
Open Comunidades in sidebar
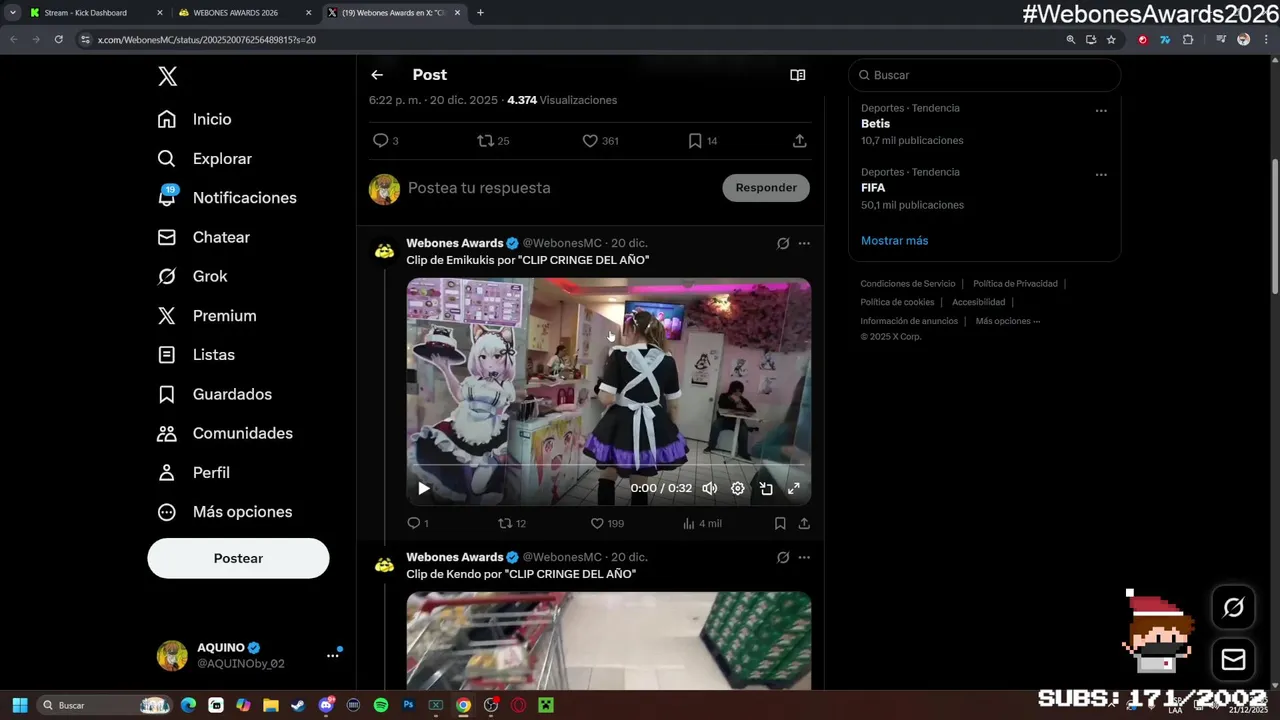(225, 433)
